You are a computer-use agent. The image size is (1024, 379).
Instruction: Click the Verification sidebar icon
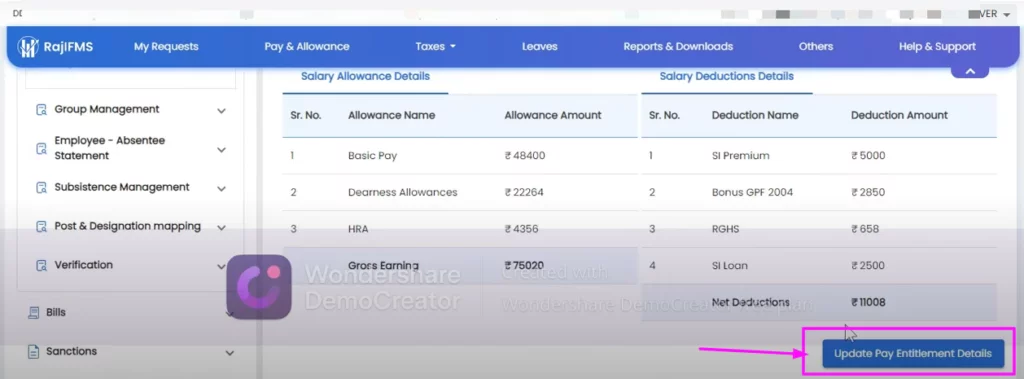click(x=41, y=265)
